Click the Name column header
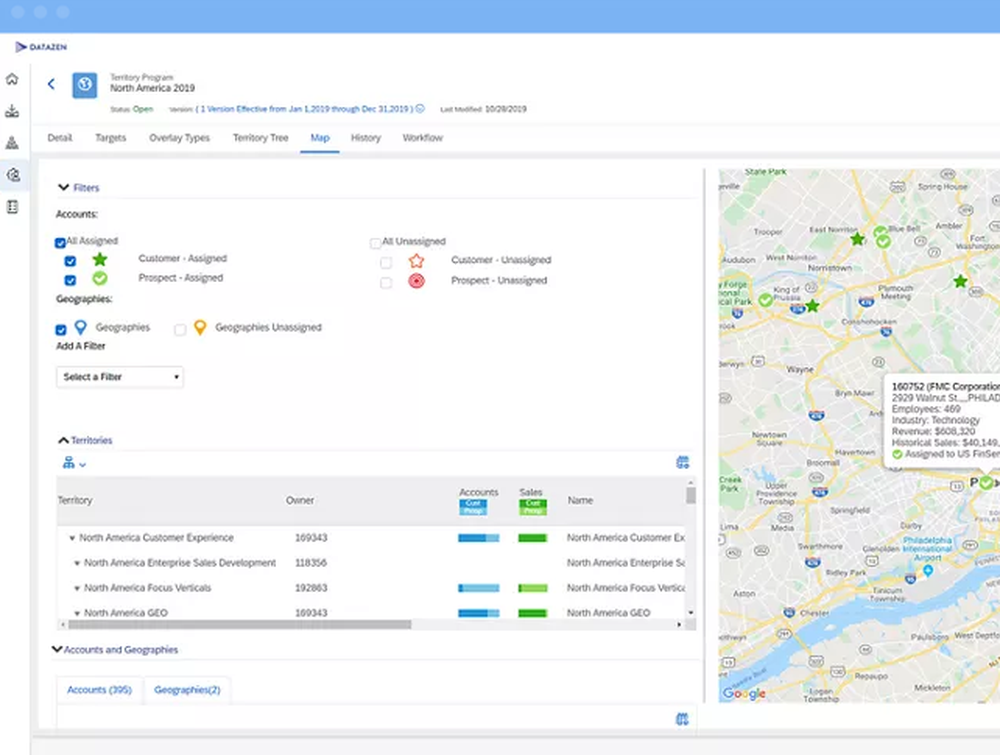 point(580,501)
